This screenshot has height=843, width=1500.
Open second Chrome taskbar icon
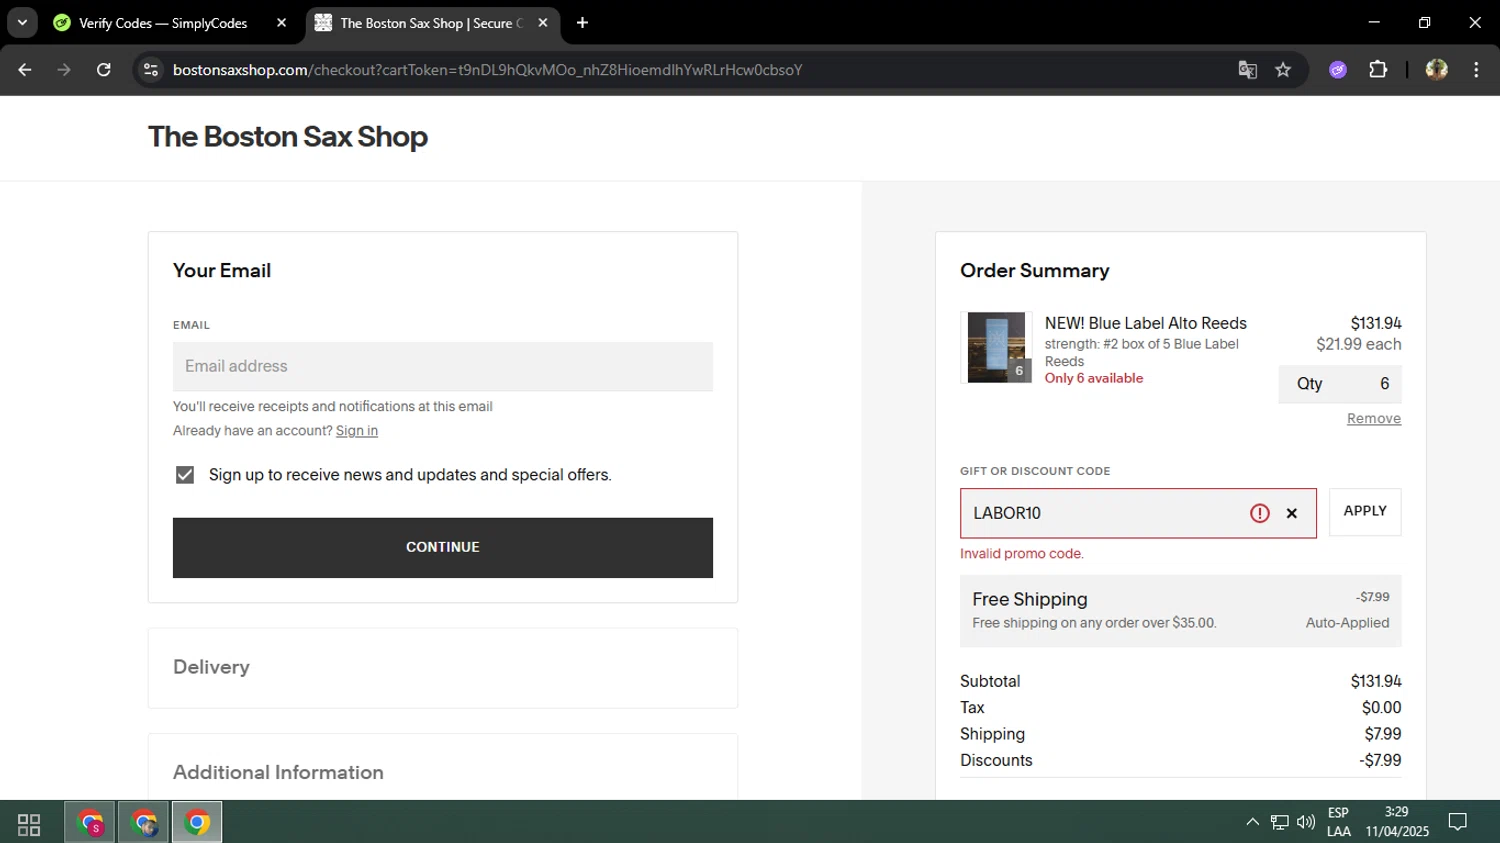tap(144, 823)
